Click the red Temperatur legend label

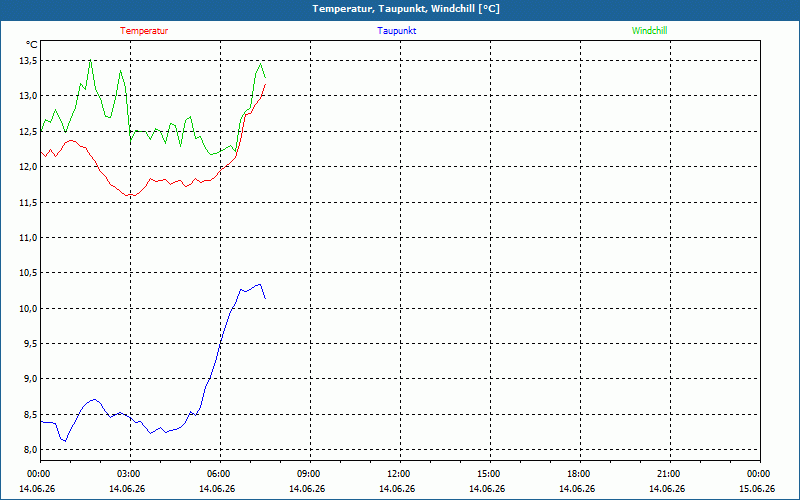pyautogui.click(x=144, y=31)
